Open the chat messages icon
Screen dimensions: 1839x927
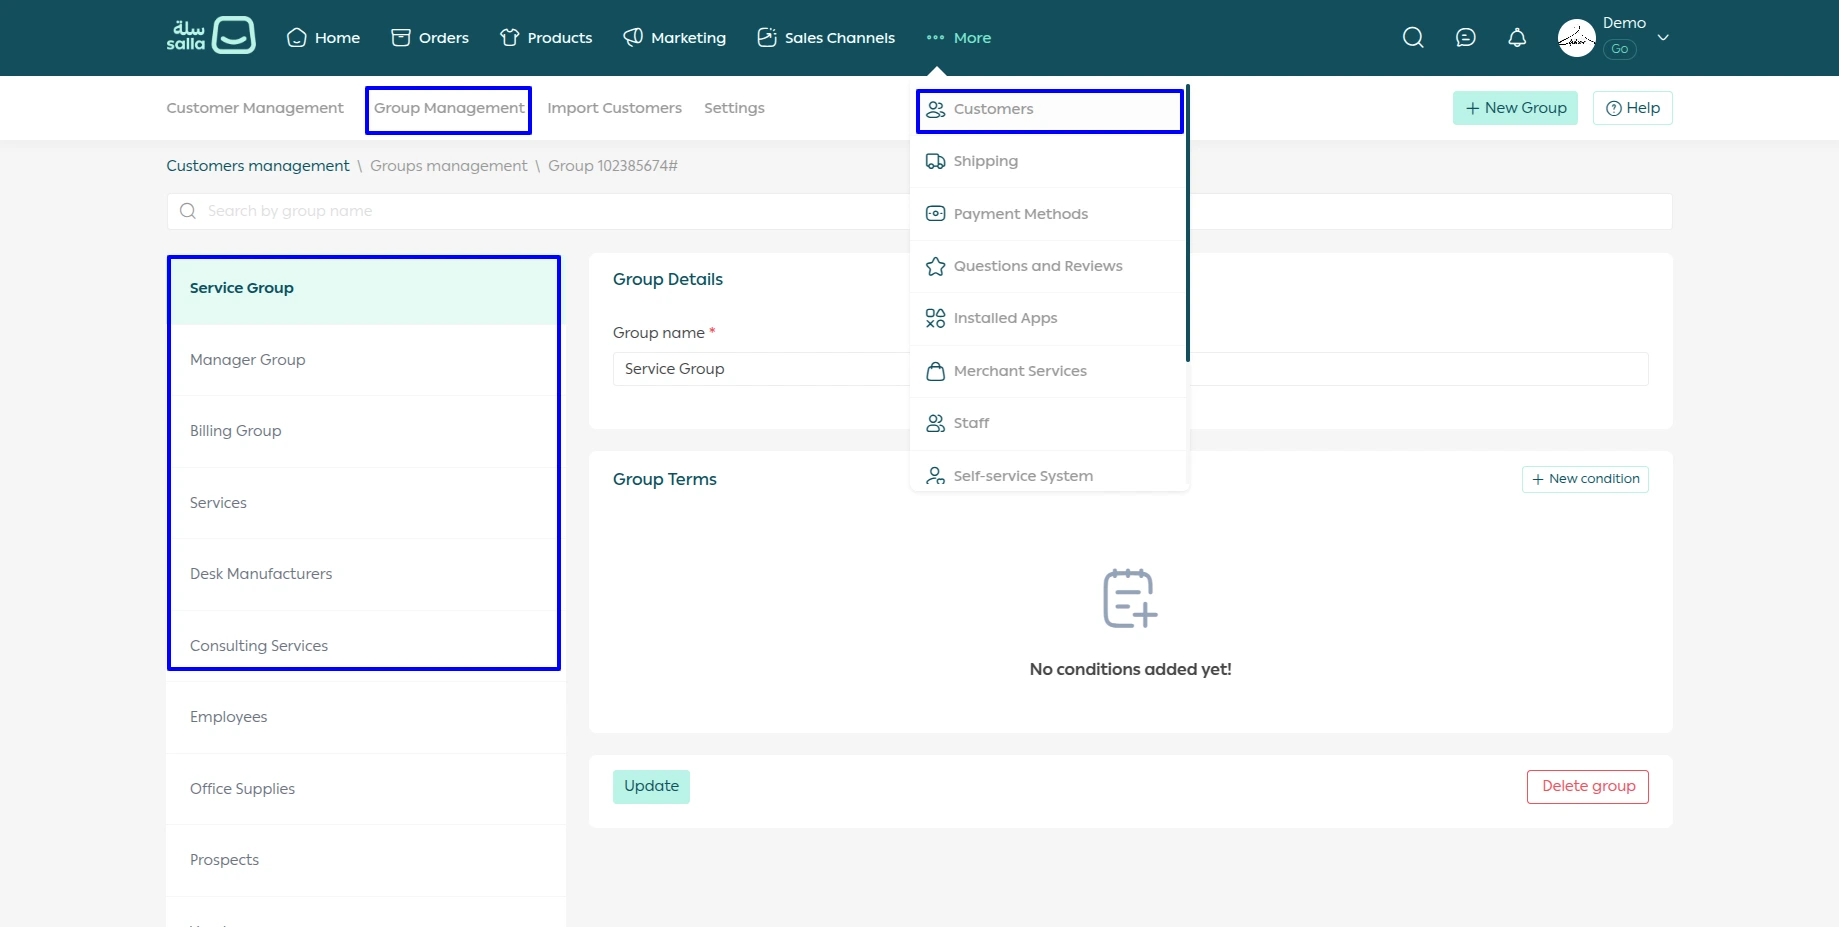pyautogui.click(x=1465, y=38)
